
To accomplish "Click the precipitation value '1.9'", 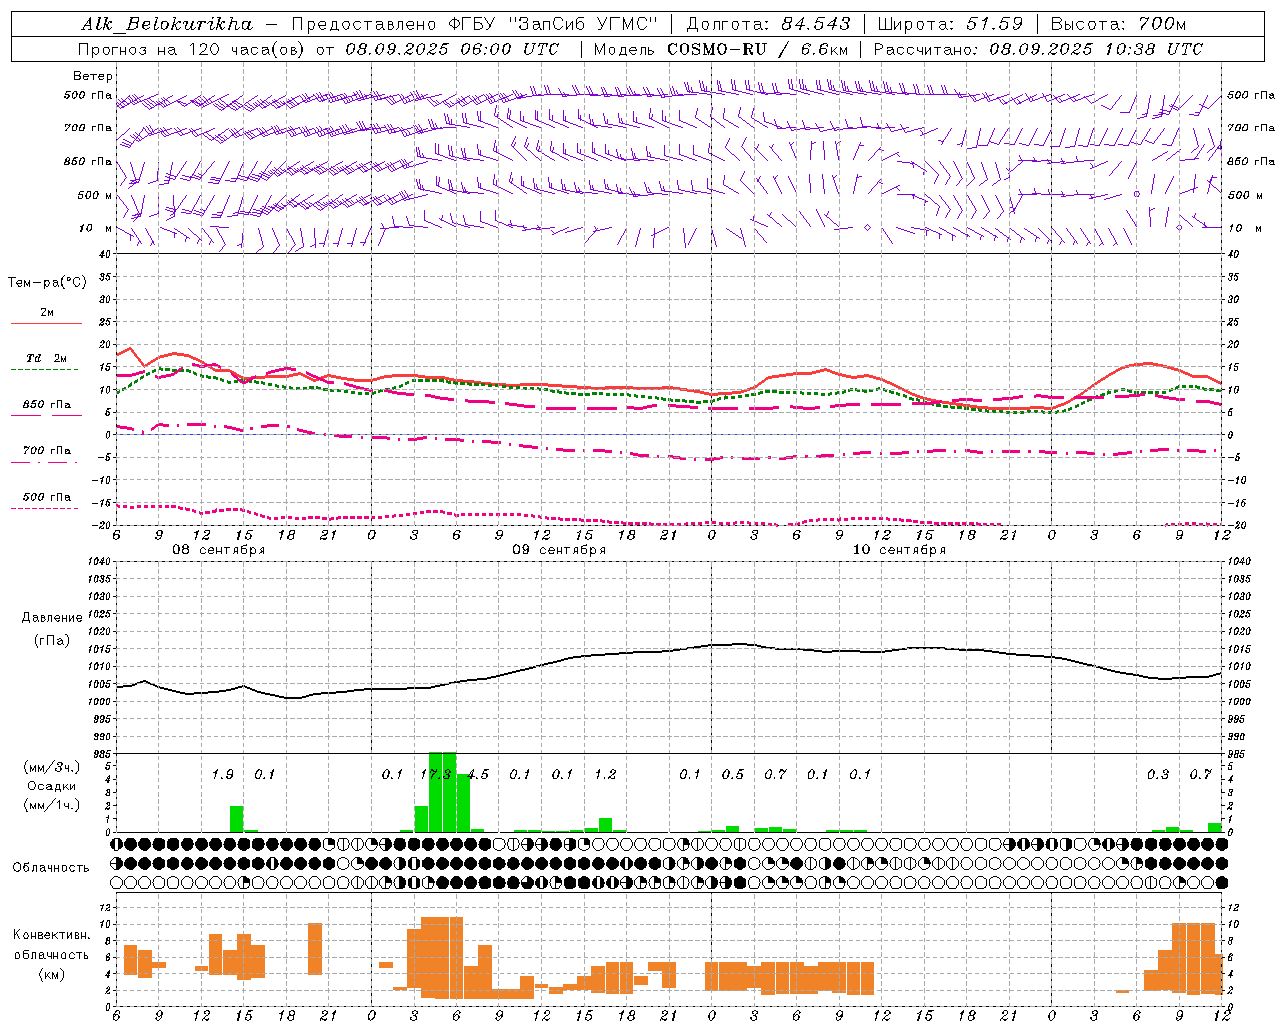I will [x=223, y=774].
